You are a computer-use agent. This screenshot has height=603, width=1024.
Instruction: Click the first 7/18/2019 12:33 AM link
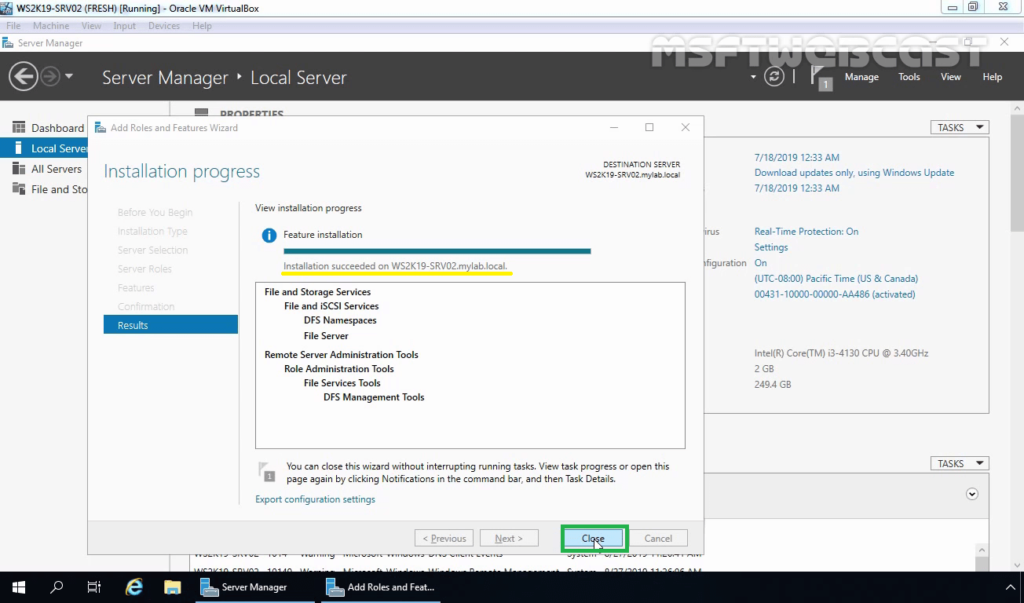point(797,157)
